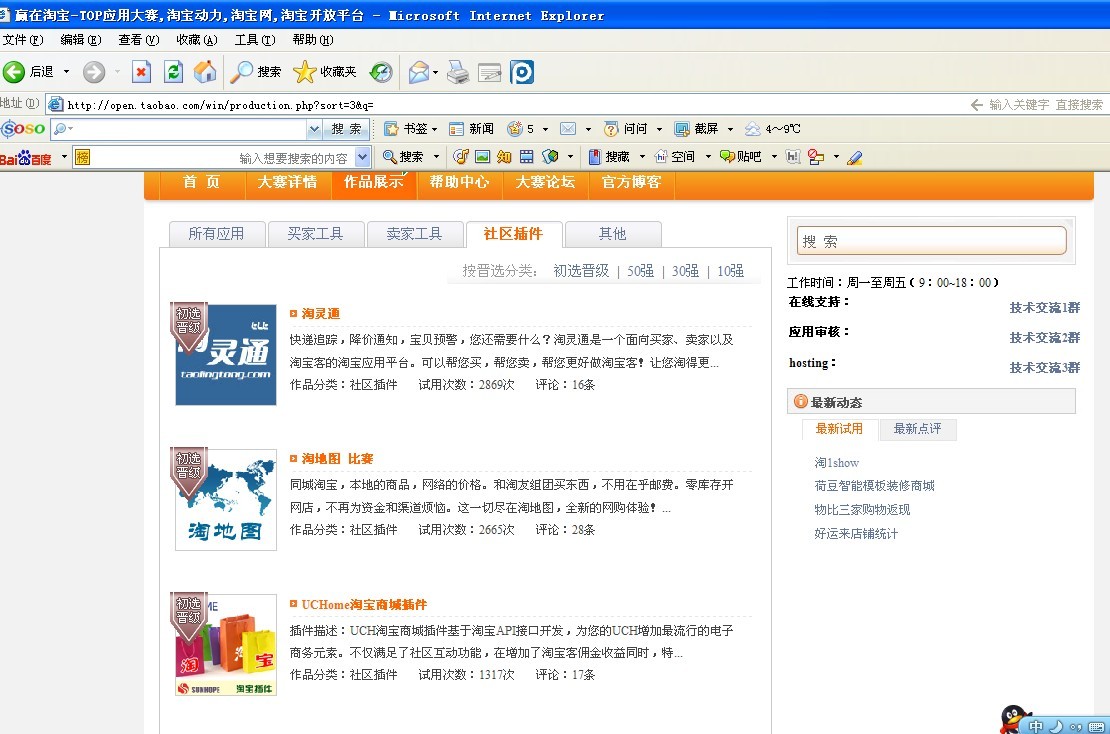1110x734 pixels.
Task: Click Baidu 知 (Zhidao) icon
Action: coord(504,156)
